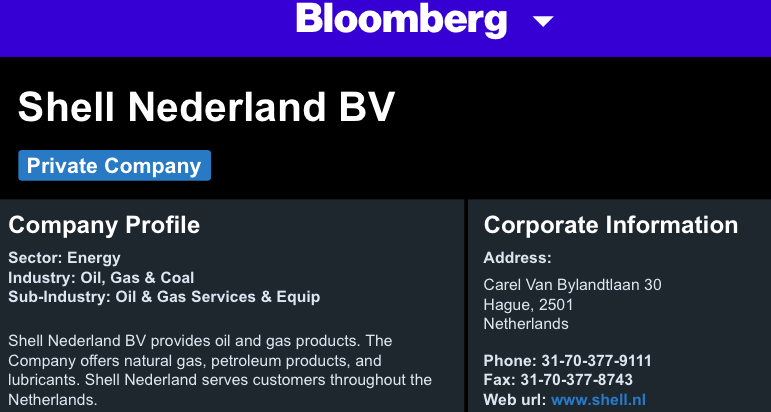This screenshot has height=412, width=771.
Task: Select the Company Profile heading
Action: 104,225
